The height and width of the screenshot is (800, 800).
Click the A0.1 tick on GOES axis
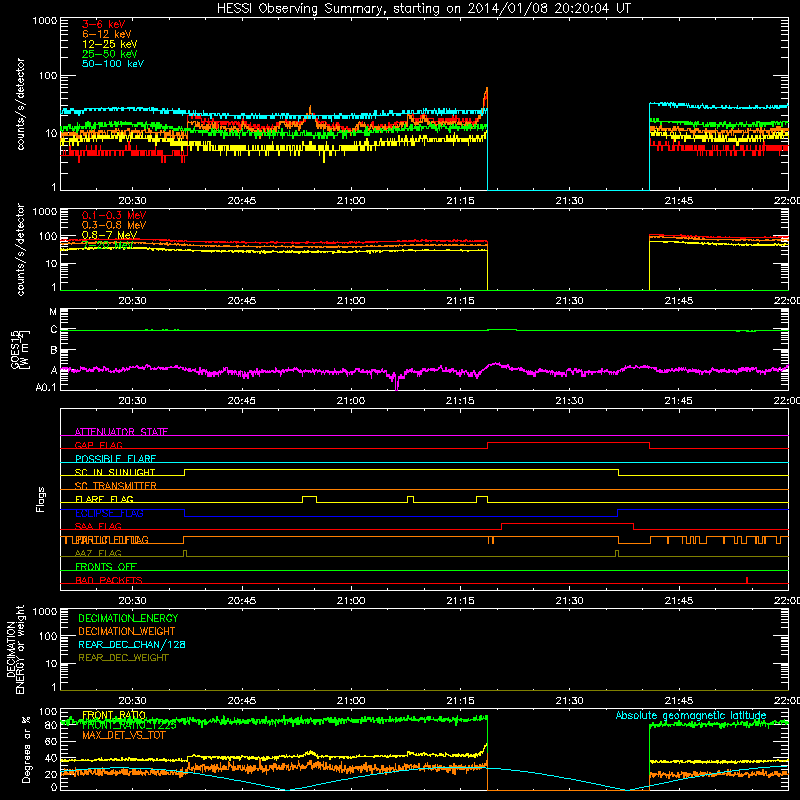click(46, 388)
